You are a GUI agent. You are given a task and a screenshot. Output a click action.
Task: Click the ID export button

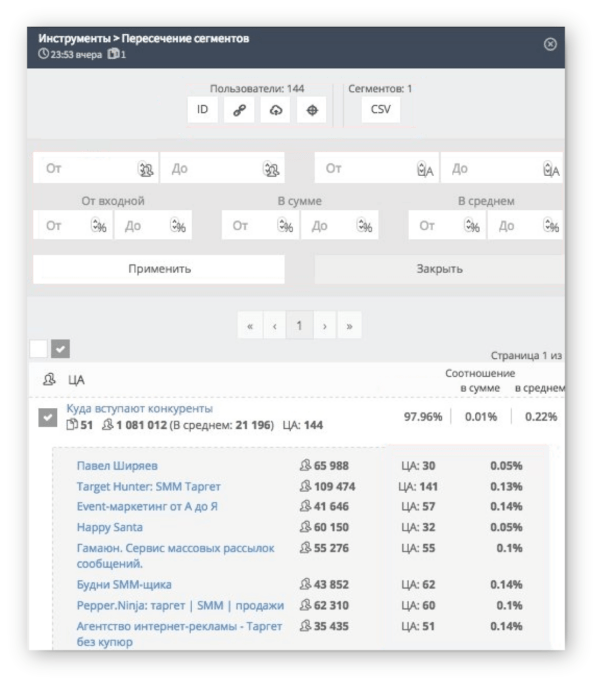coord(202,110)
